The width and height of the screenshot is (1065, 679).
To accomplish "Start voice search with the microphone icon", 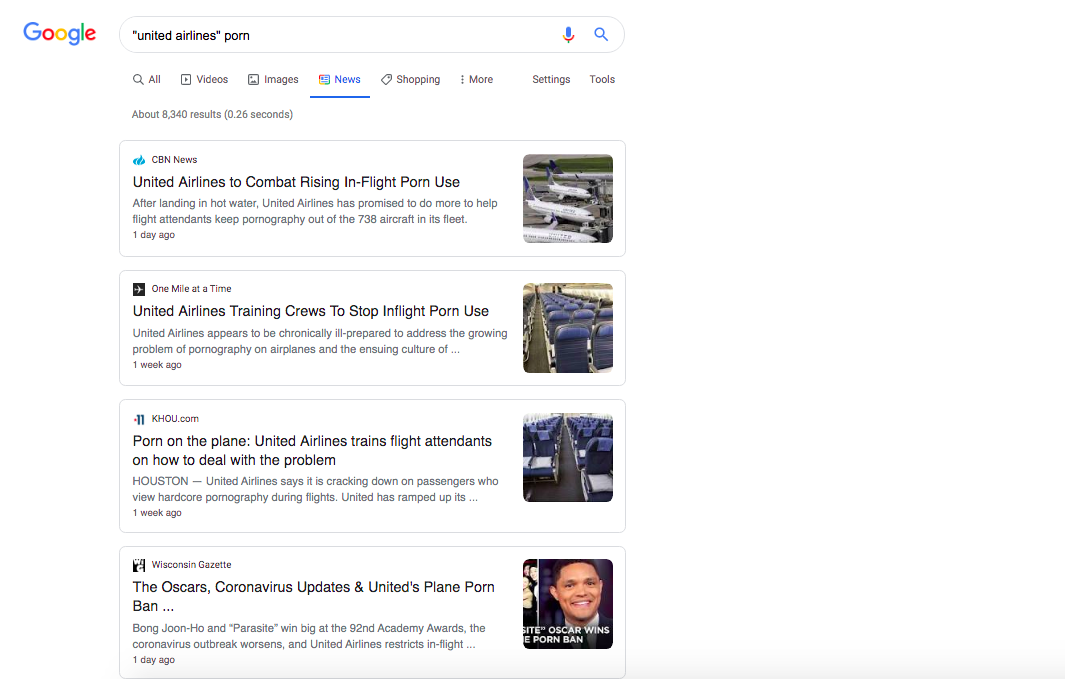I will click(568, 35).
